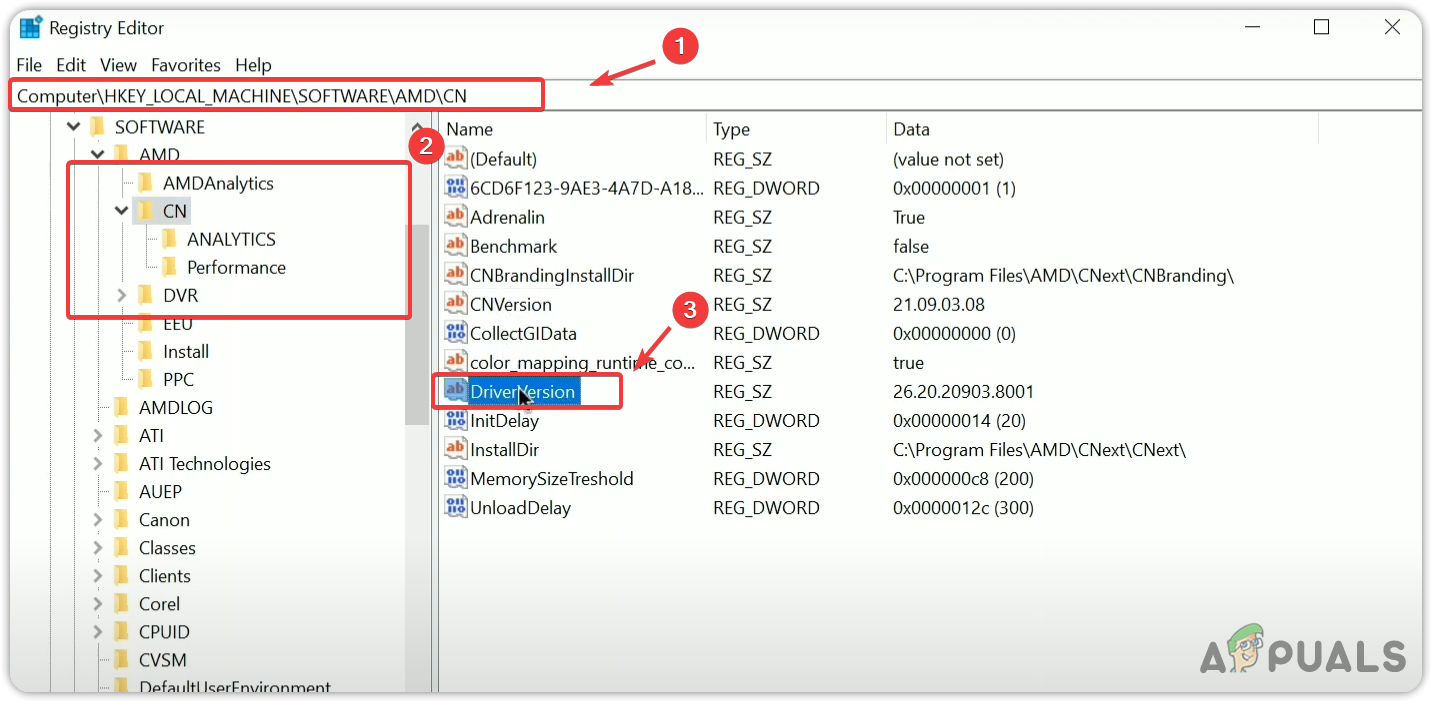This screenshot has height=702, width=1432.
Task: Sort values by the Name column header
Action: click(466, 129)
